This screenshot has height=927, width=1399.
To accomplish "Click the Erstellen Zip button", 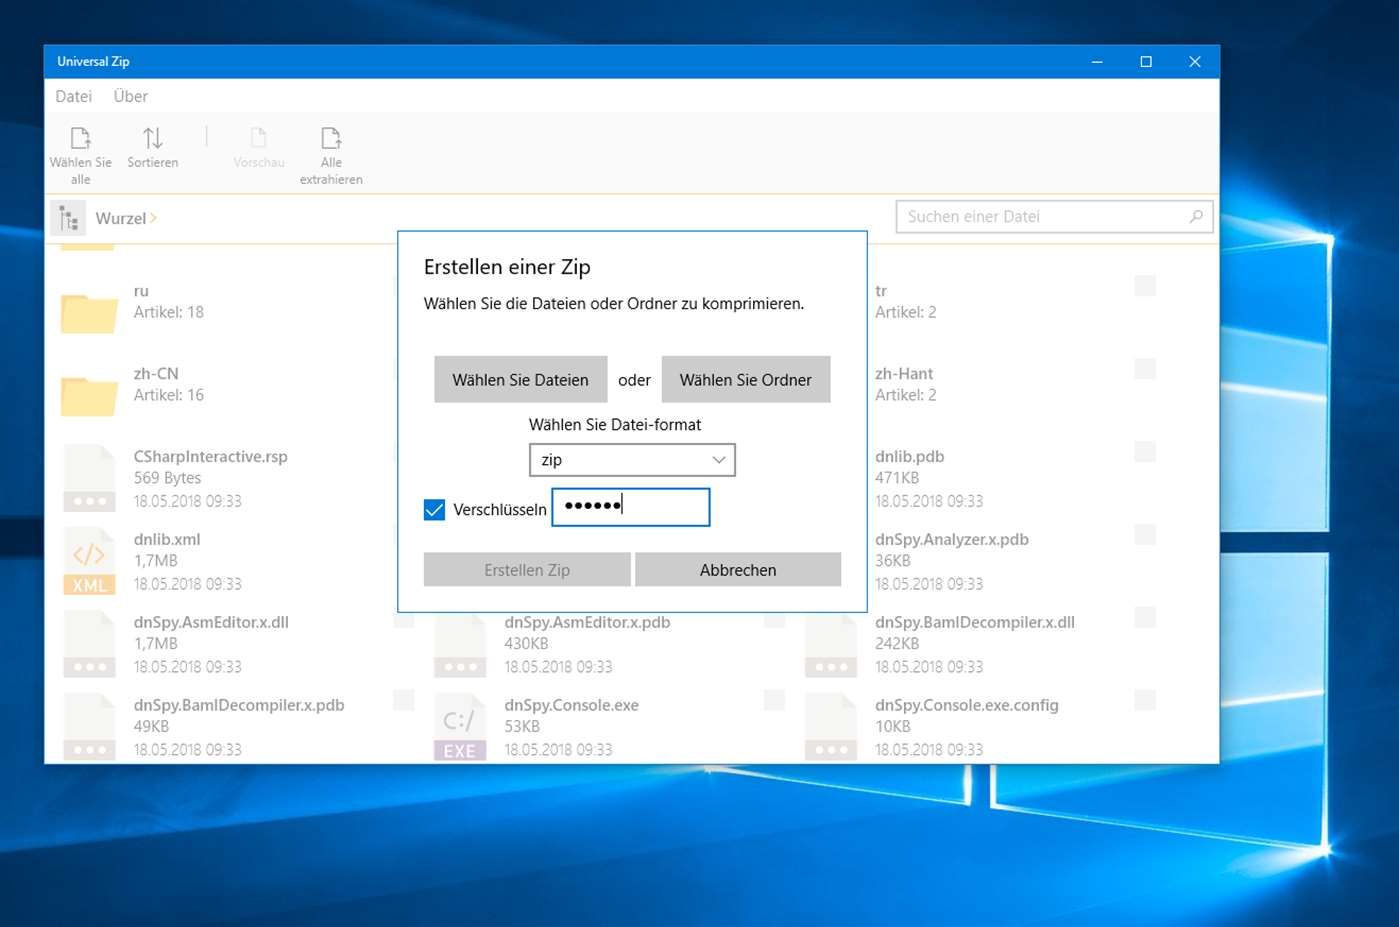I will point(527,570).
